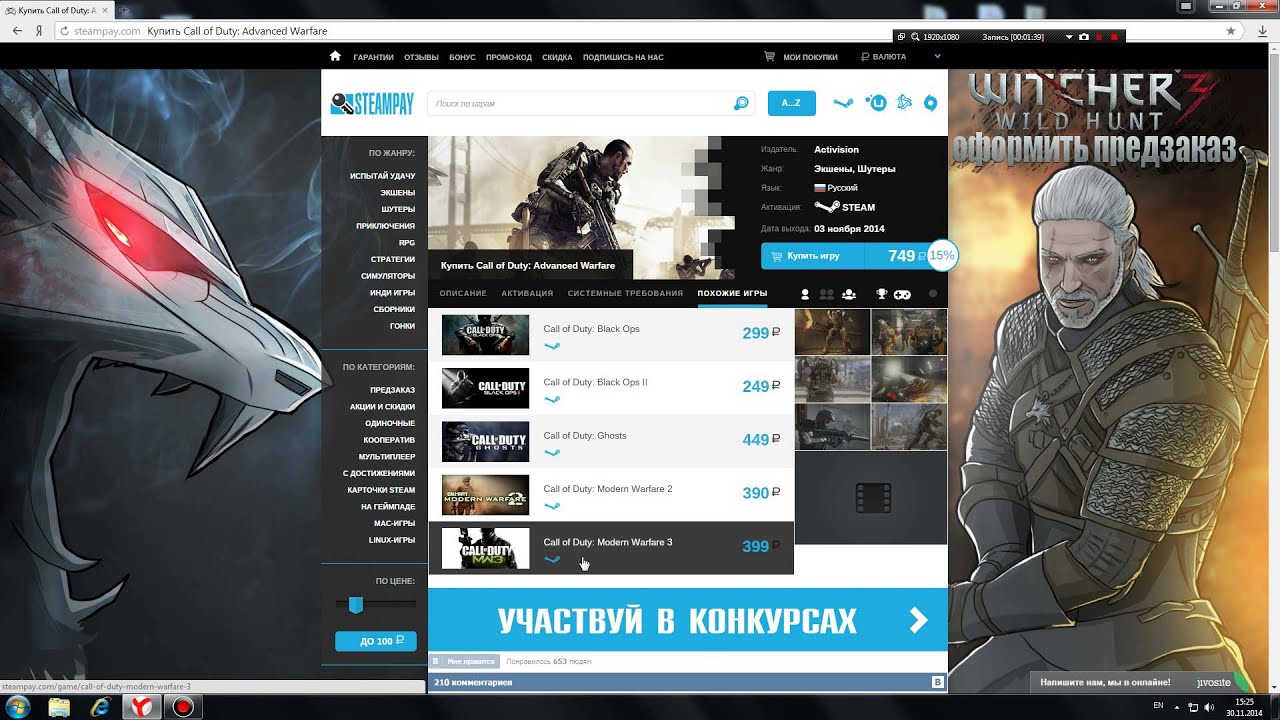This screenshot has height=720, width=1280.
Task: Go to the Steampay home icon
Action: click(x=335, y=57)
